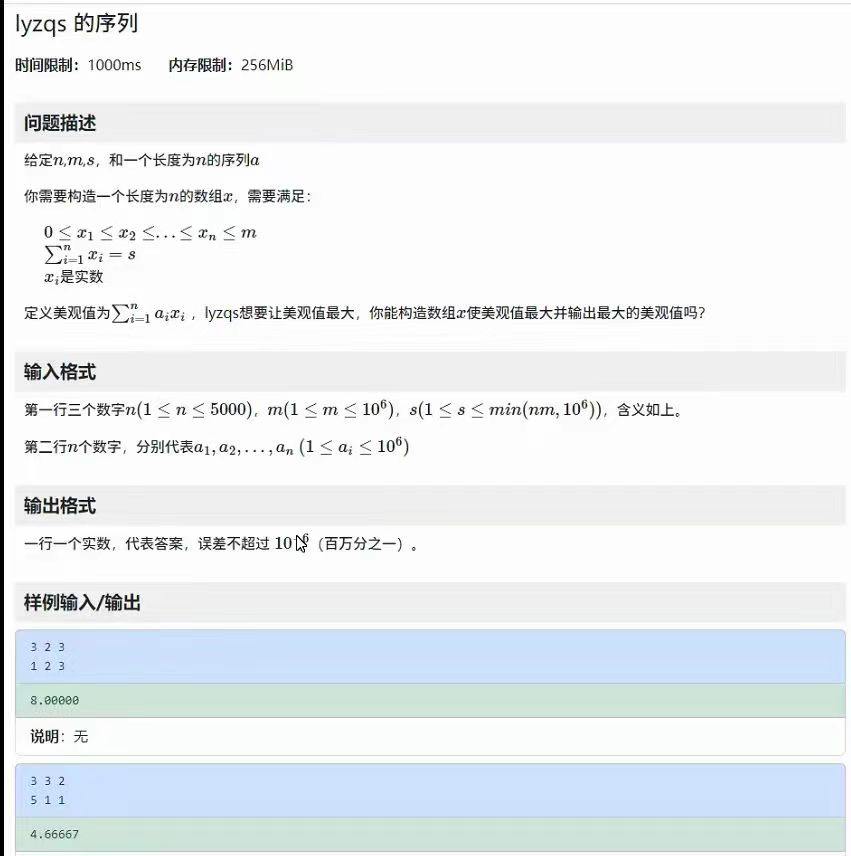Screen dimensions: 851x856
Task: Click the output format line mentioning 百万分之一
Action: point(221,543)
